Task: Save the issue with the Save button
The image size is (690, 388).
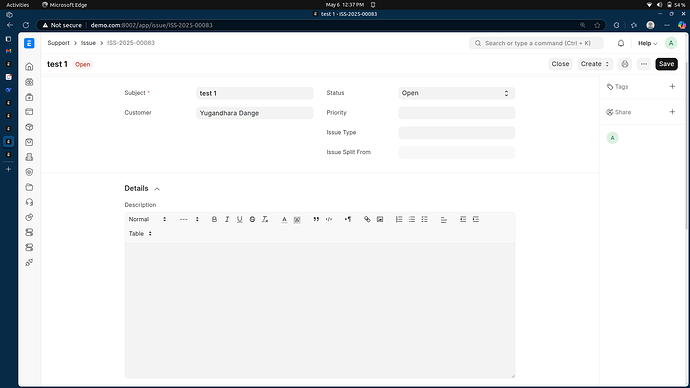Action: (666, 64)
